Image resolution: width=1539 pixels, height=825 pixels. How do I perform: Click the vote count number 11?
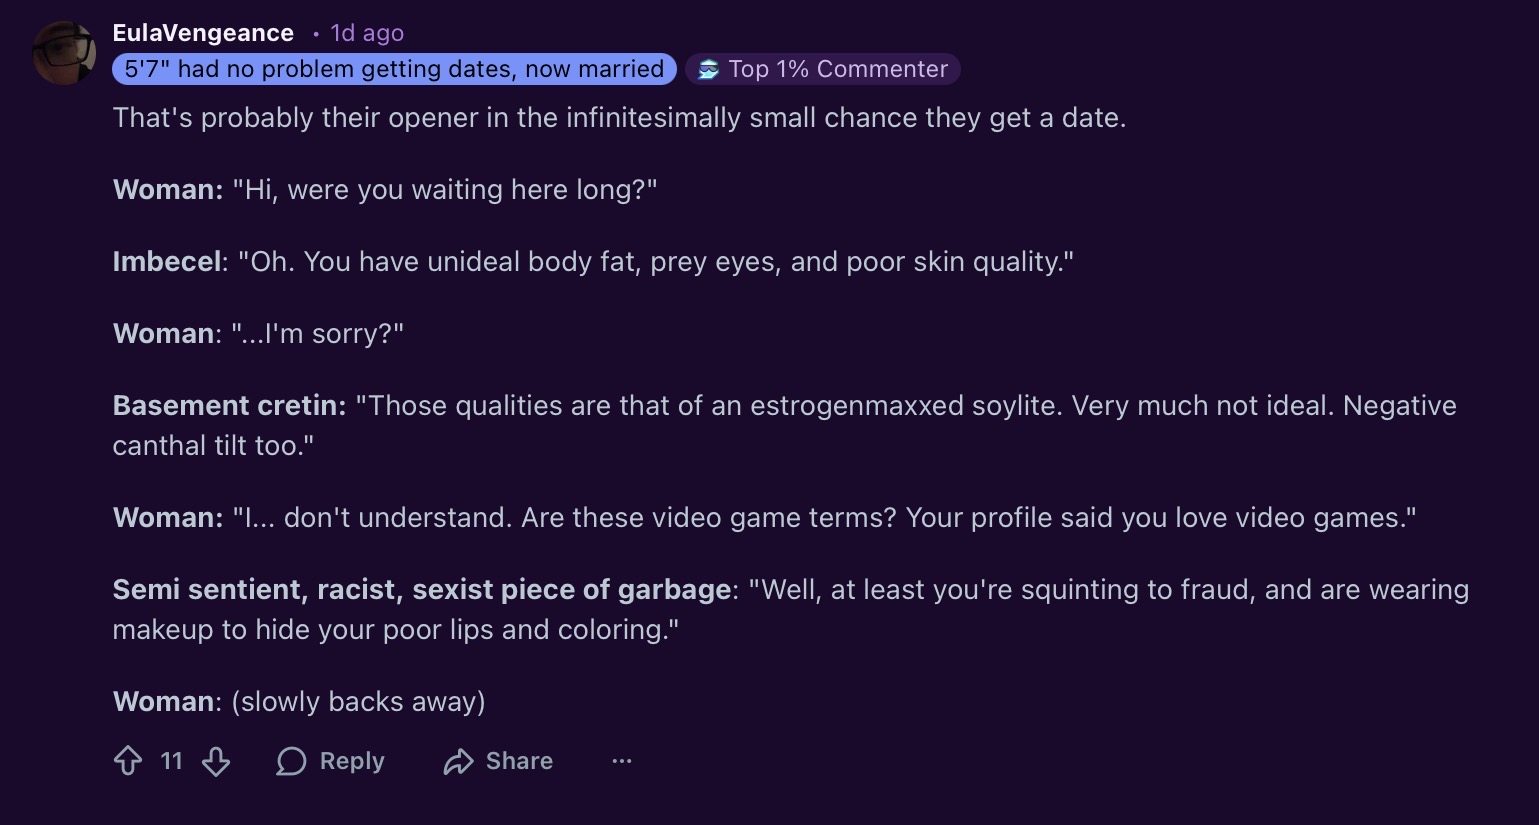click(x=172, y=761)
